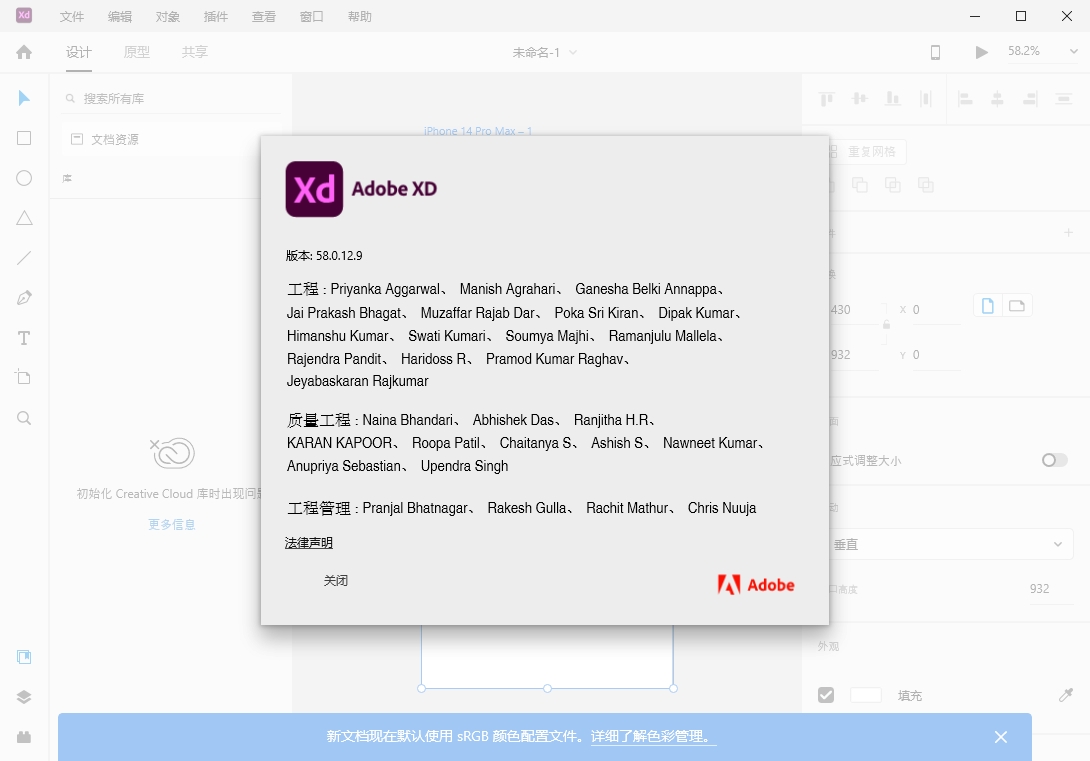The width and height of the screenshot is (1090, 761).
Task: Pick the Line tool
Action: pyautogui.click(x=24, y=259)
